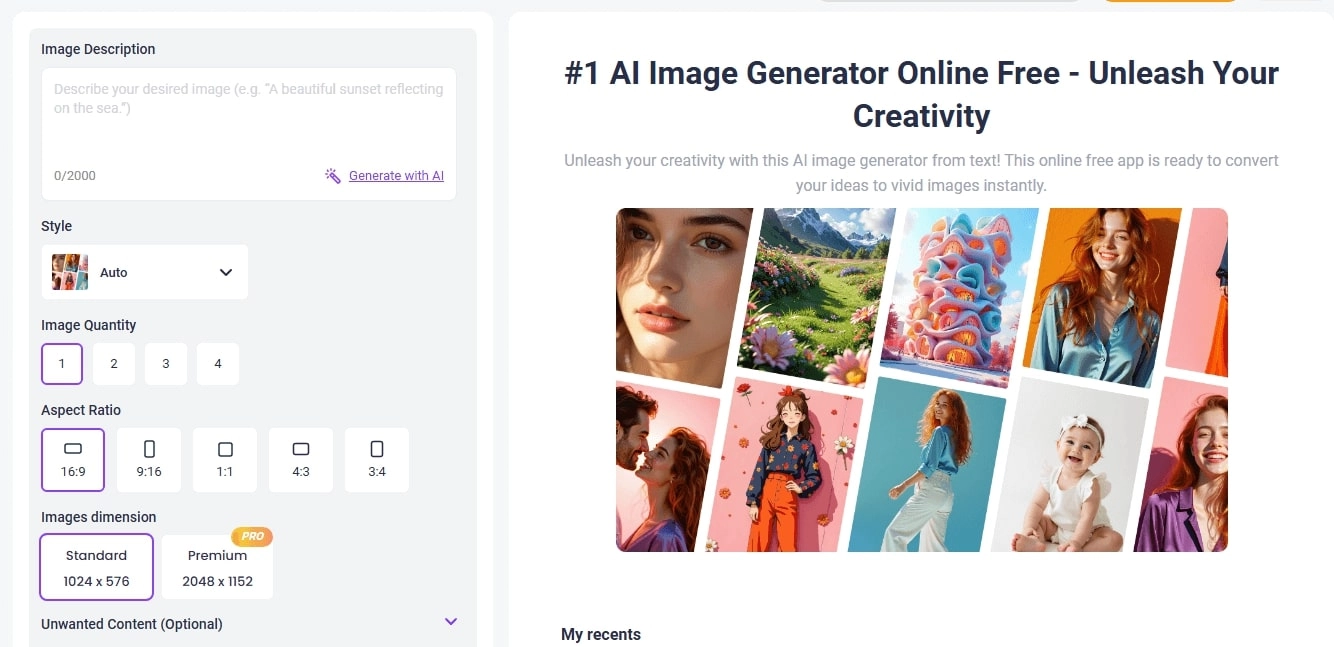Set image quantity to 4

point(217,363)
